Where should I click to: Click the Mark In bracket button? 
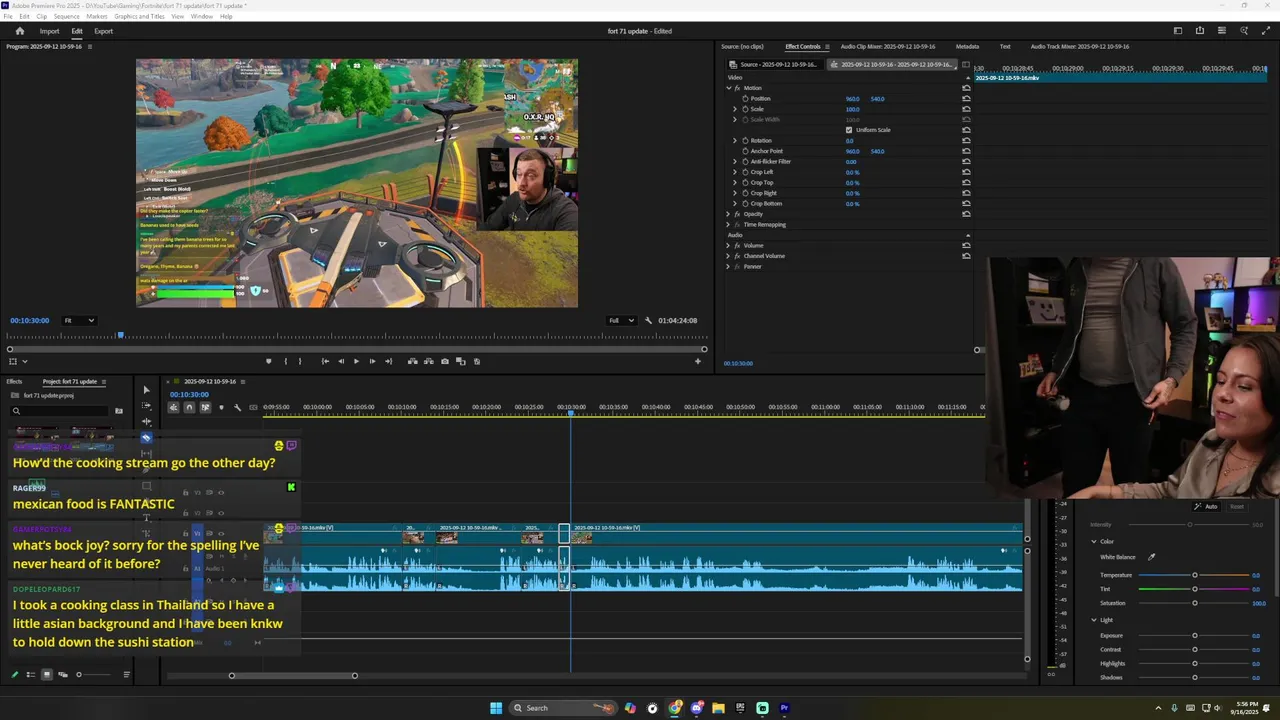coord(286,361)
